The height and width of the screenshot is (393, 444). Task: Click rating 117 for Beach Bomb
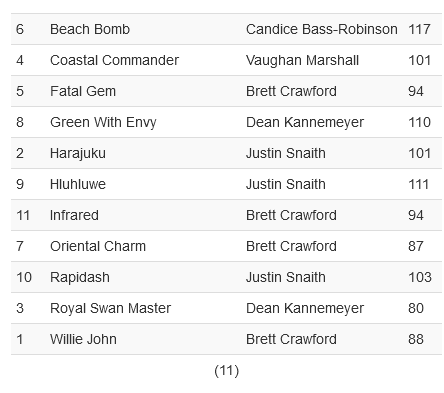419,29
